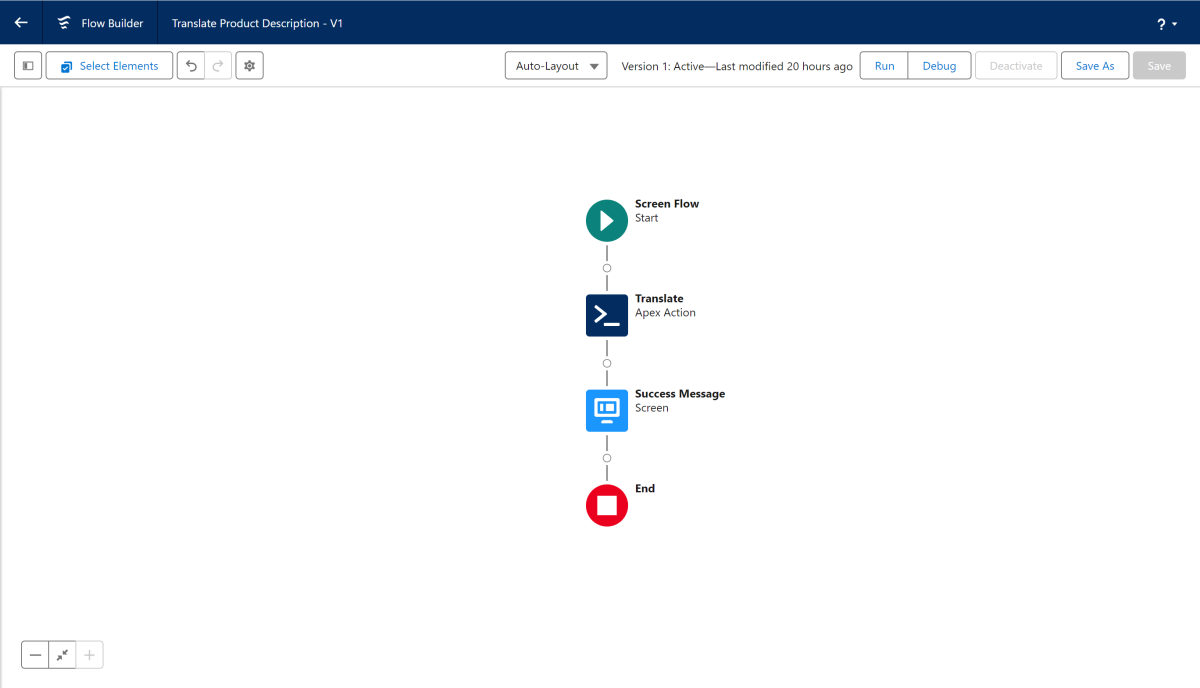The height and width of the screenshot is (688, 1200).
Task: Open flow settings gear icon
Action: pyautogui.click(x=249, y=66)
